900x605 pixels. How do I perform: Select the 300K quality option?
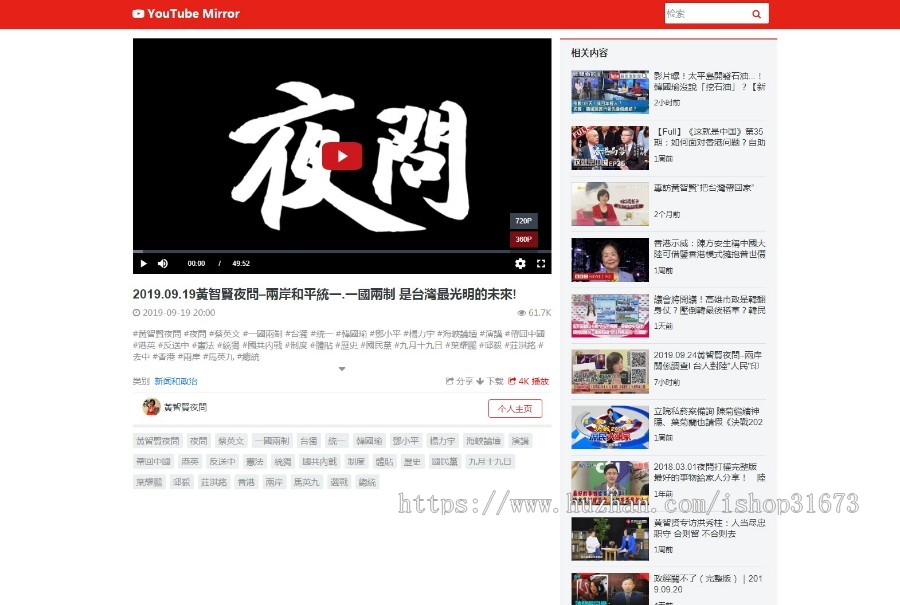pos(523,240)
